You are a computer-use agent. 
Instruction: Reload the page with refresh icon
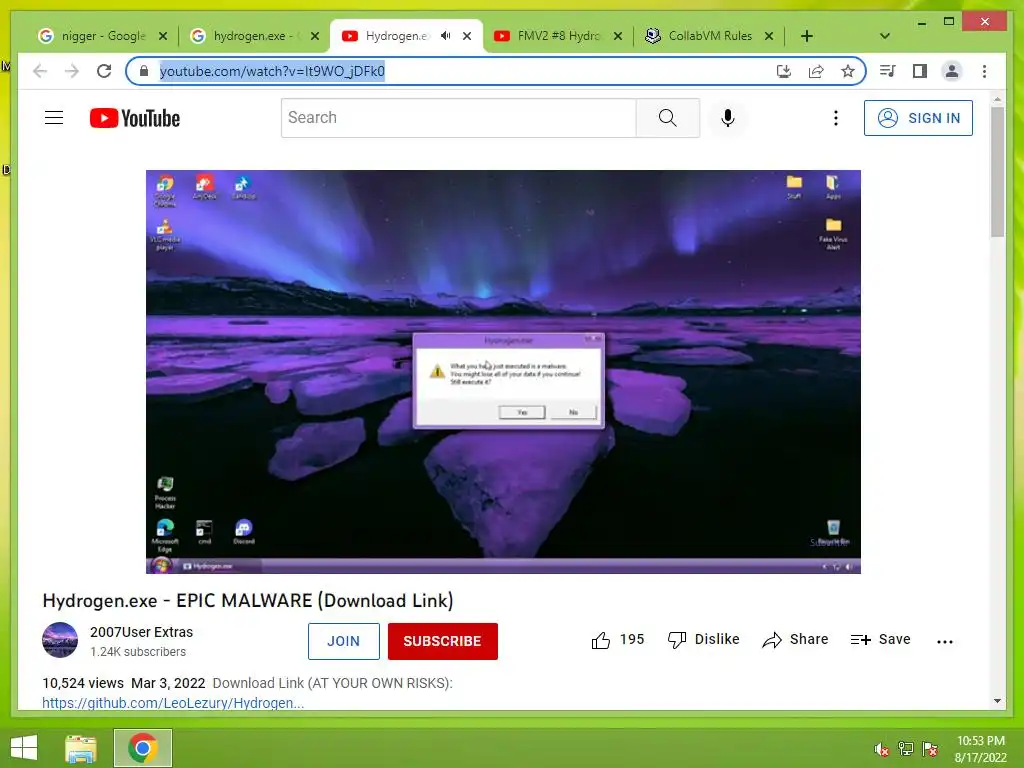[104, 71]
